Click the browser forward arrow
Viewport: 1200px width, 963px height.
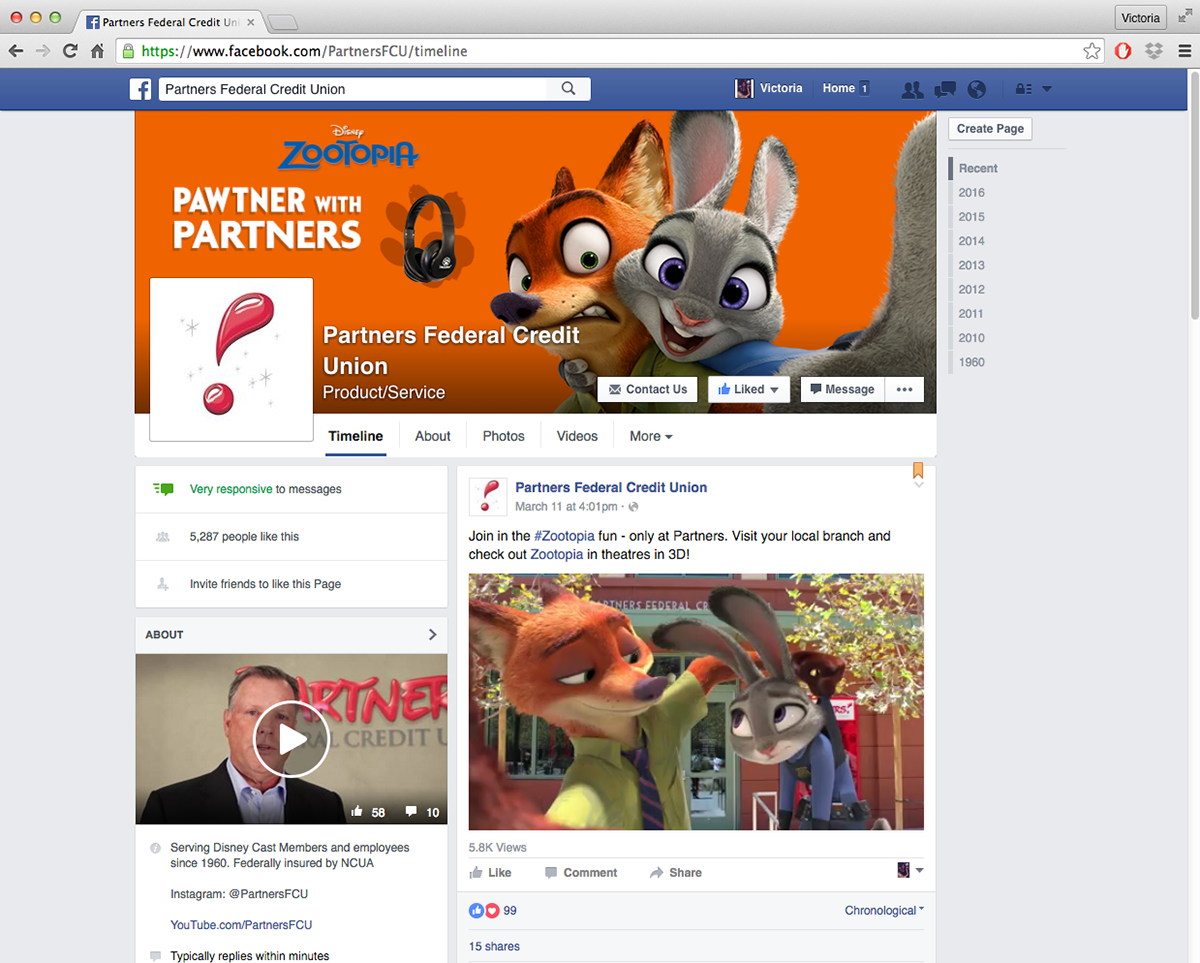tap(43, 51)
